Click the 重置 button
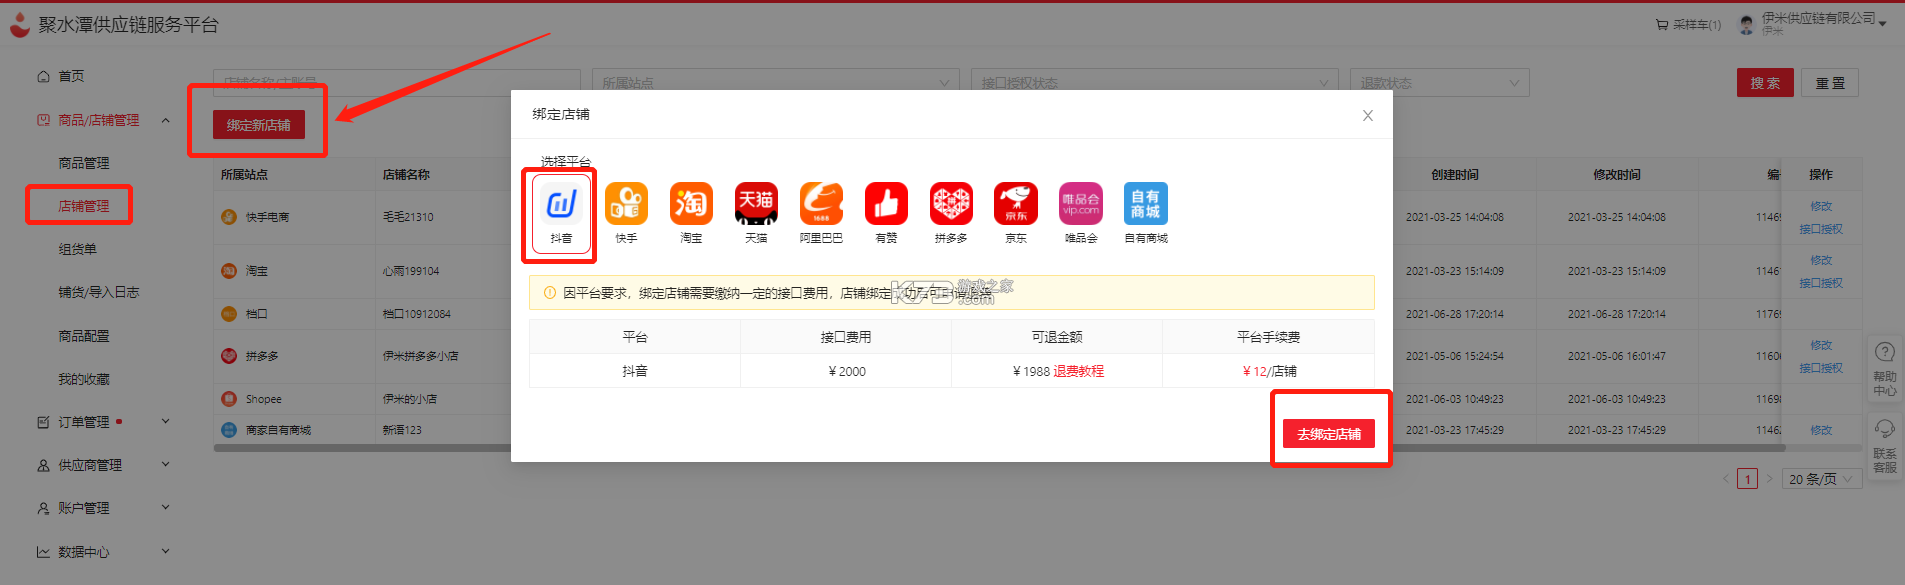 coord(1830,83)
